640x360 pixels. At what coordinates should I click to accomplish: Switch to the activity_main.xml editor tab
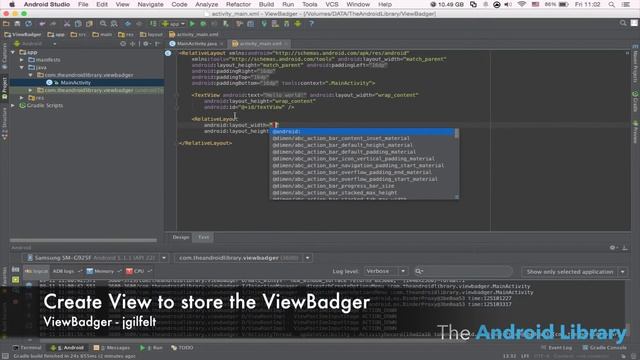259,43
